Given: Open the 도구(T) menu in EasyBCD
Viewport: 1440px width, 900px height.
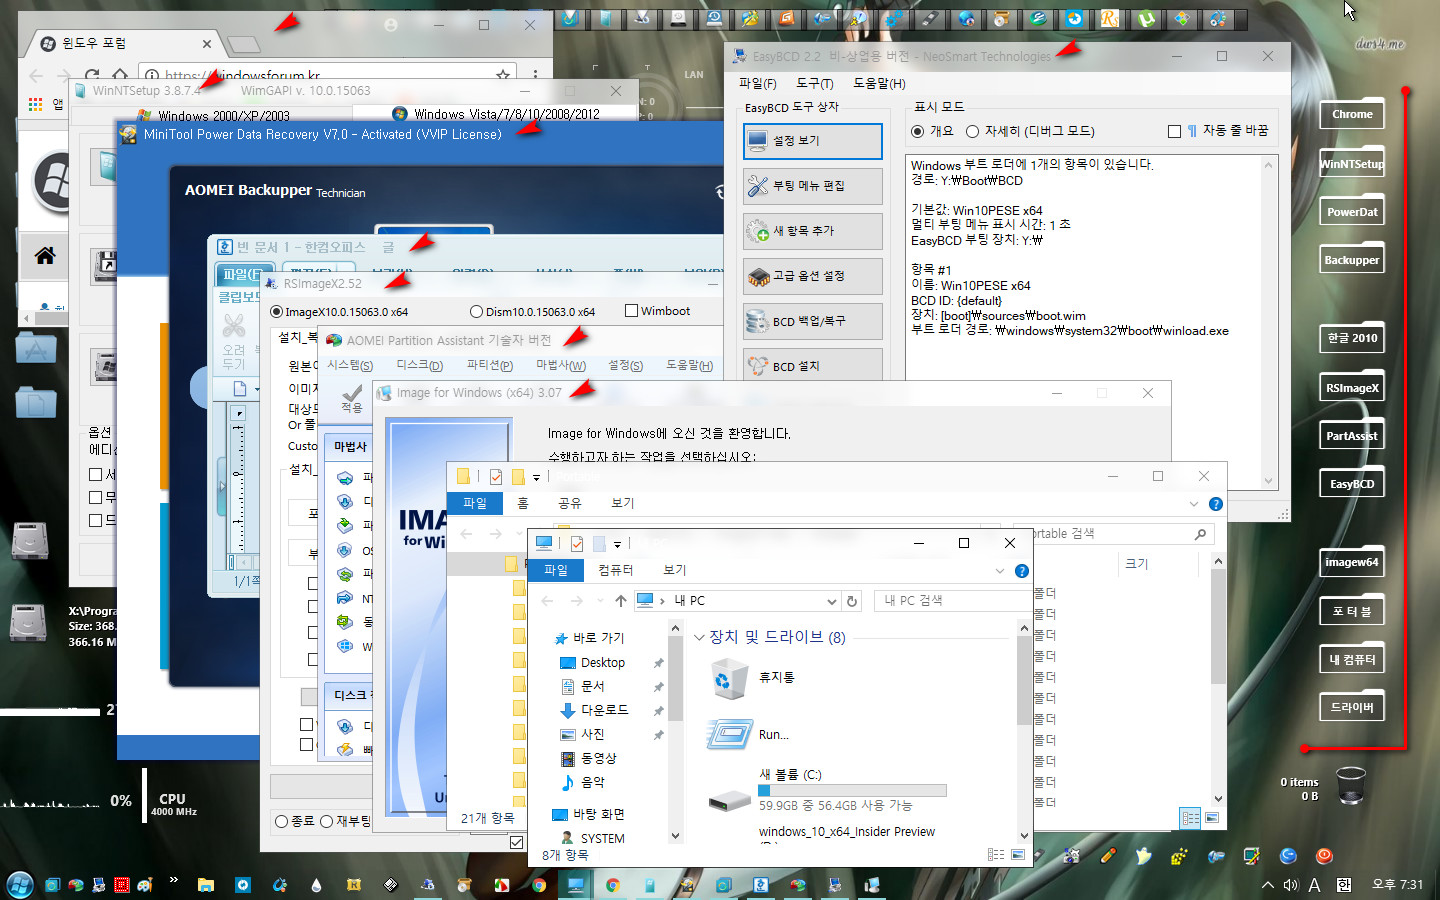Looking at the screenshot, I should point(814,84).
